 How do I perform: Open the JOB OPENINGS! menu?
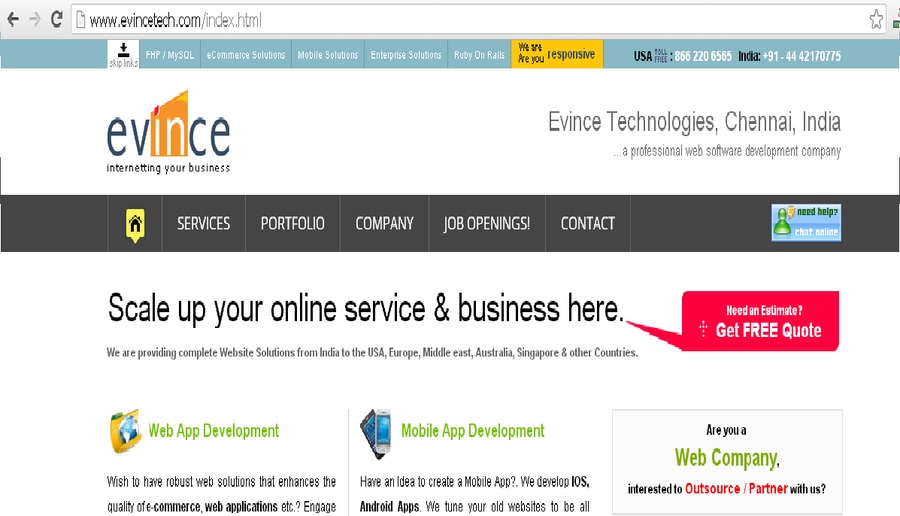(x=487, y=223)
